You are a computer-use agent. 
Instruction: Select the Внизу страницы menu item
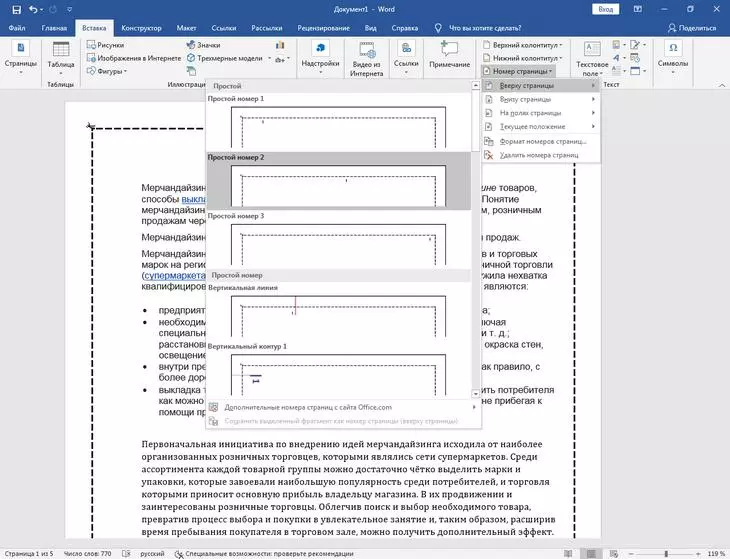(x=540, y=99)
